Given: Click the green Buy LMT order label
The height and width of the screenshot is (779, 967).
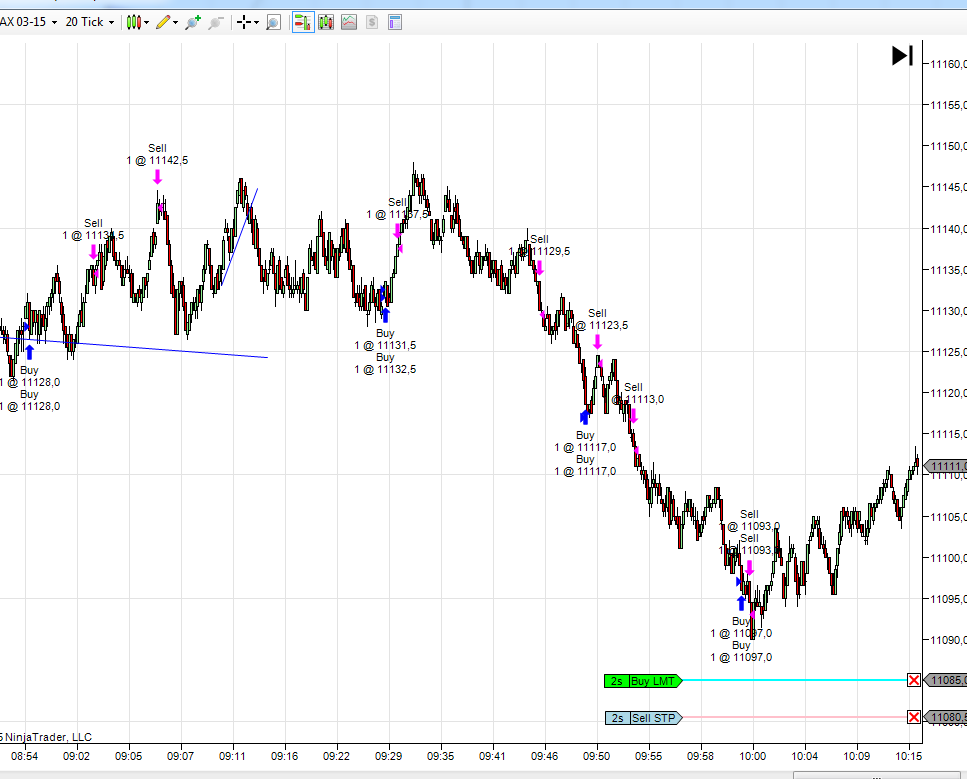Looking at the screenshot, I should click(654, 681).
